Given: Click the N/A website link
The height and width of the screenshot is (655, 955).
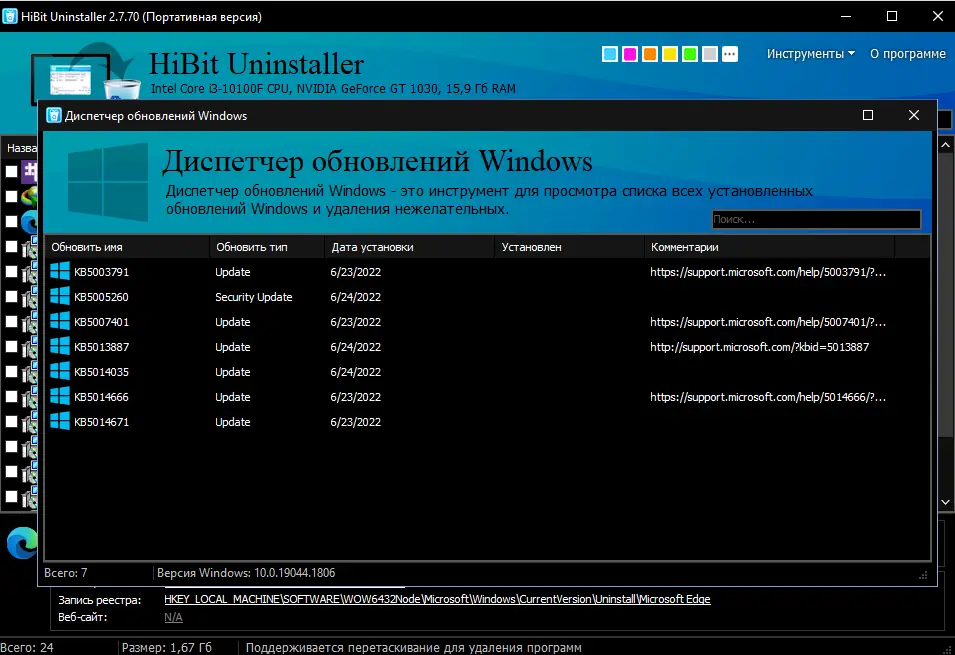Looking at the screenshot, I should 173,617.
